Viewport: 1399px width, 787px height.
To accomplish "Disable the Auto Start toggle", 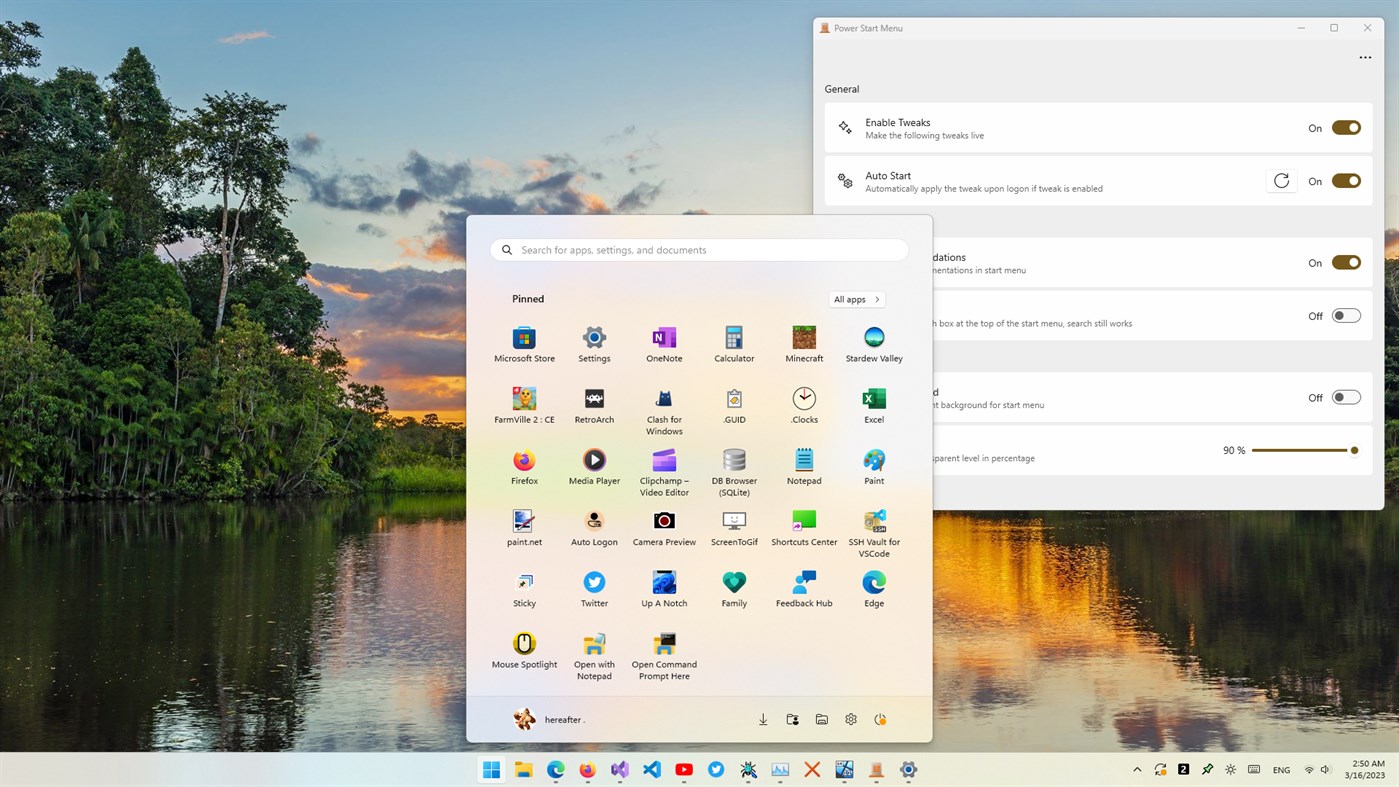I will (x=1346, y=181).
